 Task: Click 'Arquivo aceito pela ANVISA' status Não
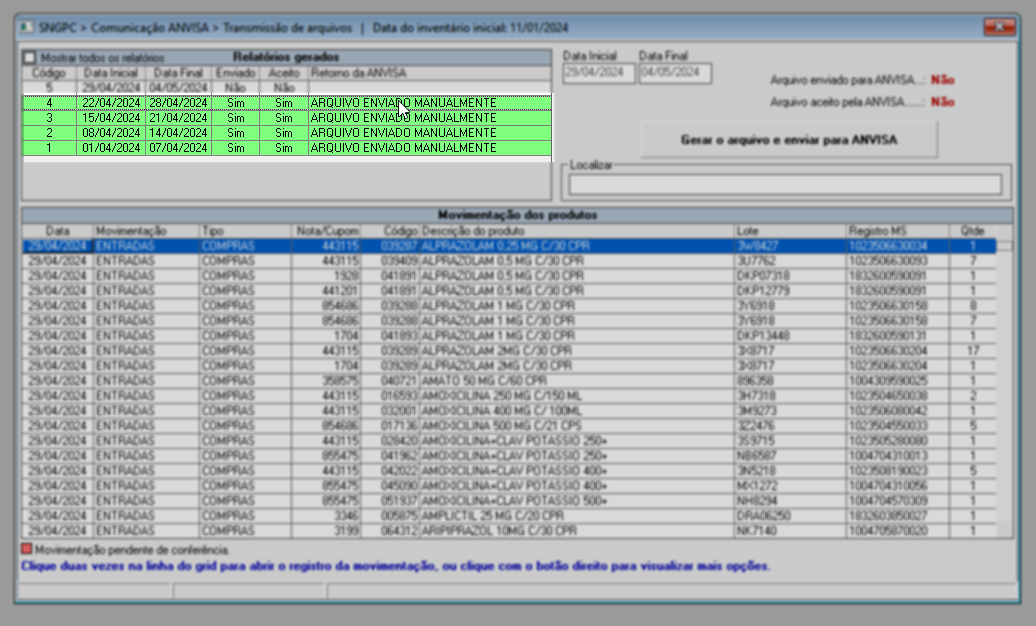pos(943,102)
